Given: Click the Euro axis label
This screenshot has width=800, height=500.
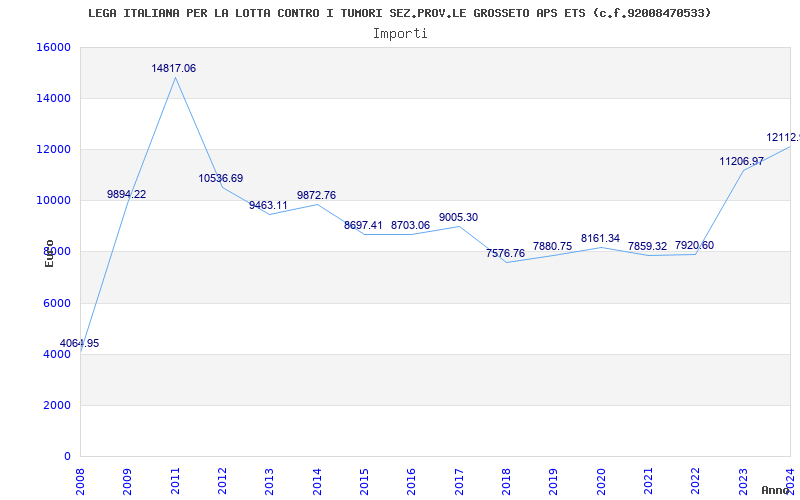Looking at the screenshot, I should (x=49, y=254).
